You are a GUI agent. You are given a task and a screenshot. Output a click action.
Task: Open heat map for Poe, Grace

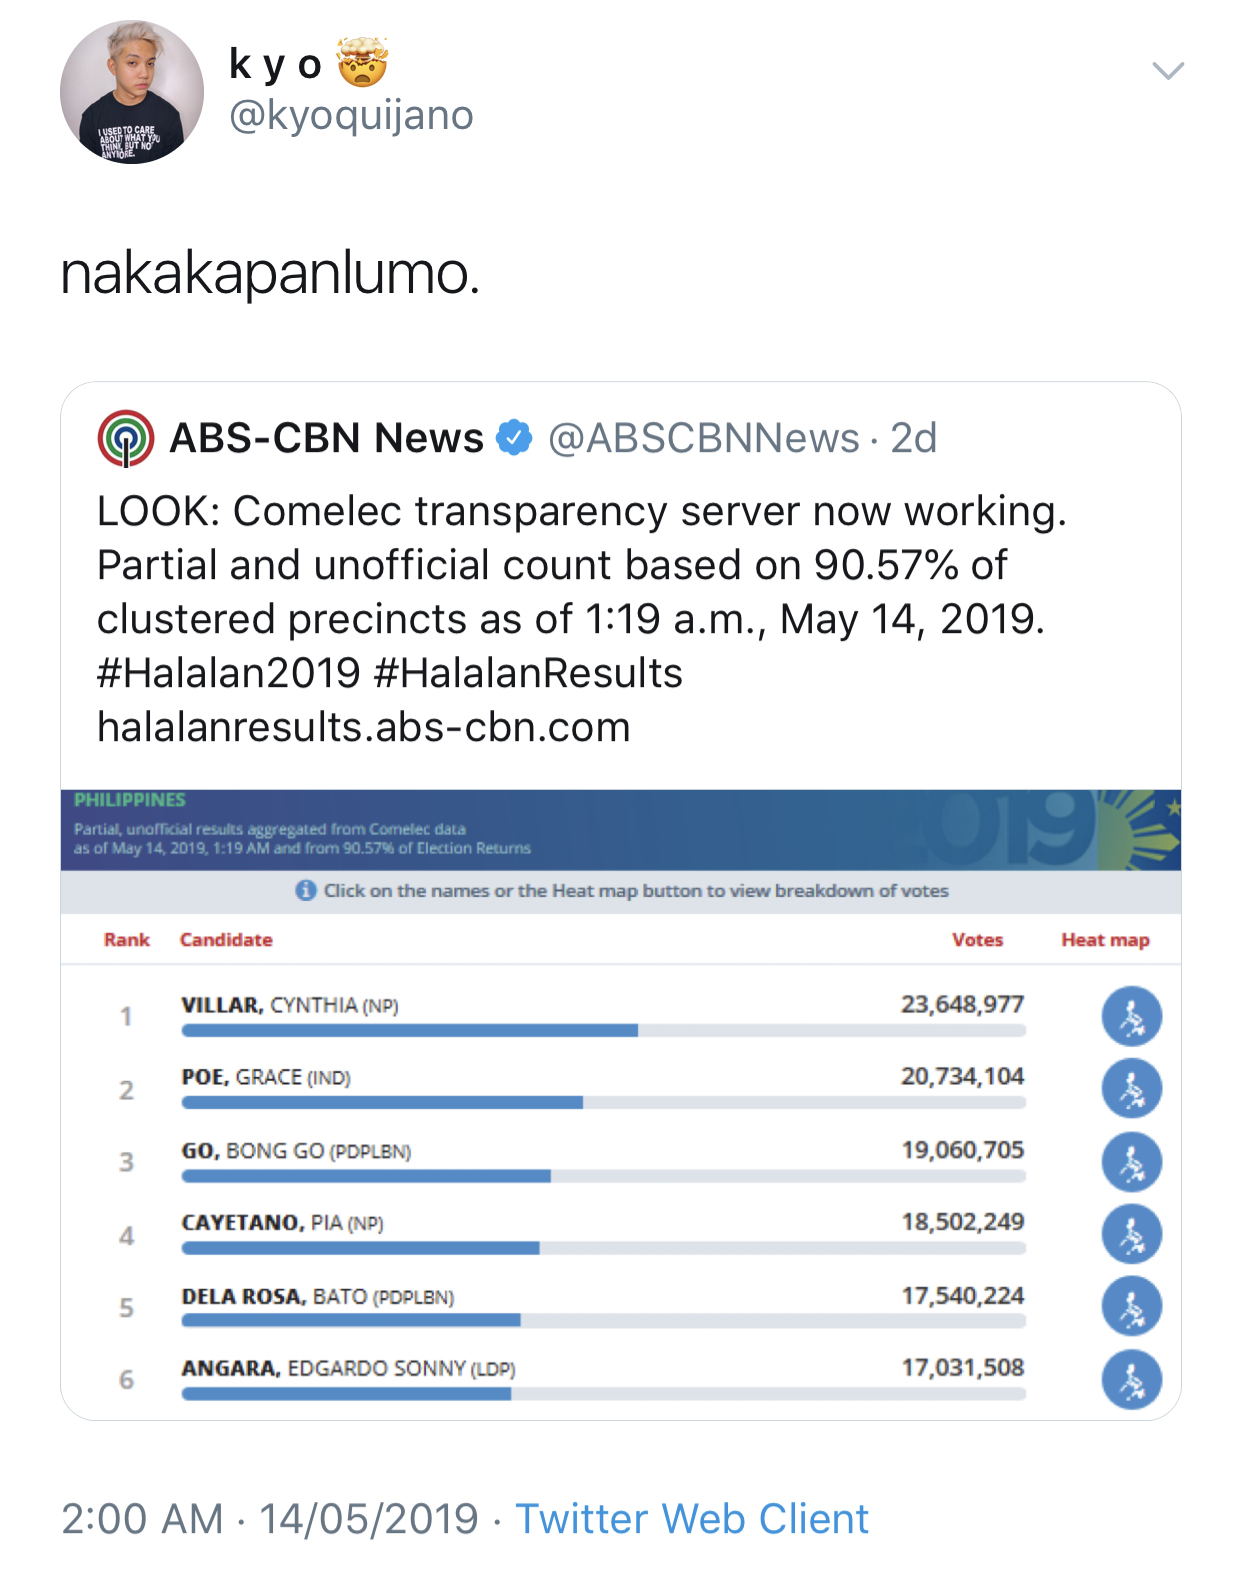click(x=1131, y=1089)
